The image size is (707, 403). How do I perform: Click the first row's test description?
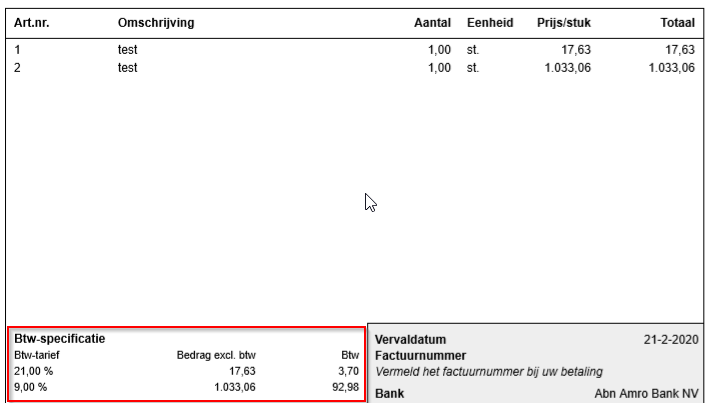coord(128,50)
